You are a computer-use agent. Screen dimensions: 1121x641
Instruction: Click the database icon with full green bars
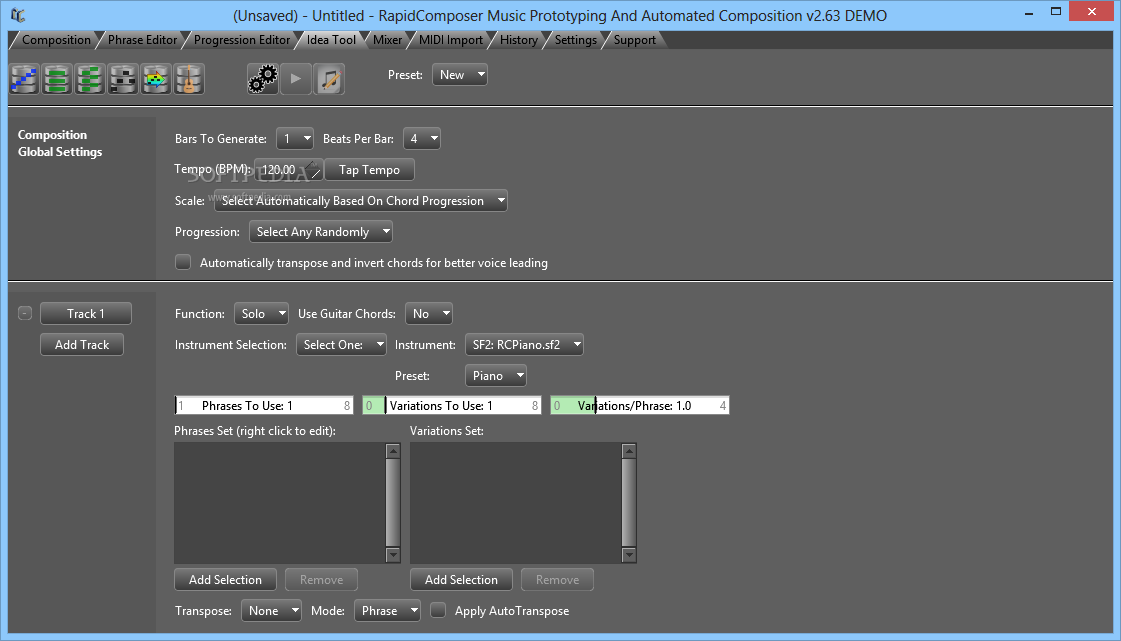[57, 79]
